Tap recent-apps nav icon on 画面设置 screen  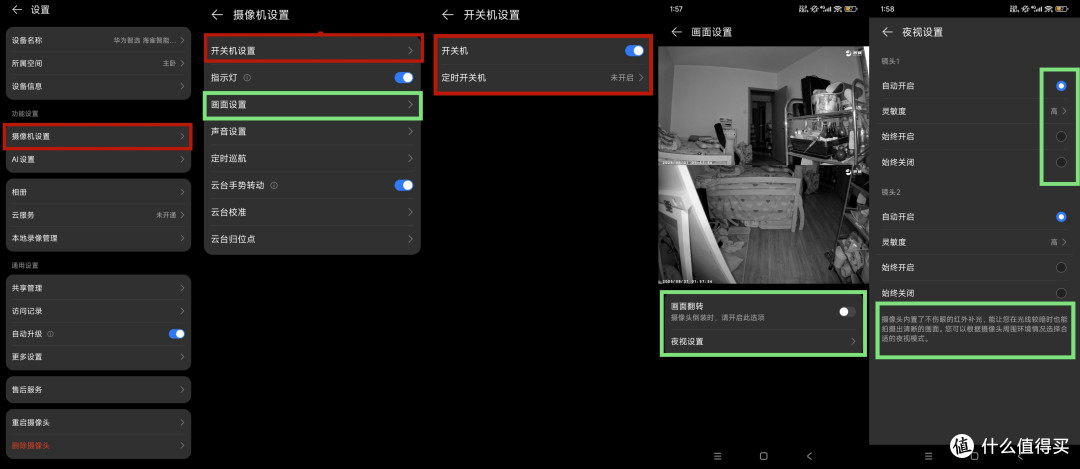click(717, 456)
